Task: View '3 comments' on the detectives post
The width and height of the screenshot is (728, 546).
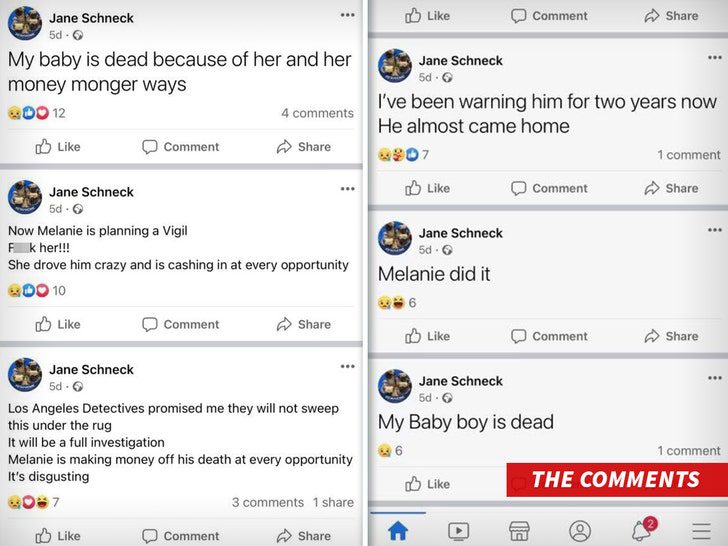Action: point(267,502)
